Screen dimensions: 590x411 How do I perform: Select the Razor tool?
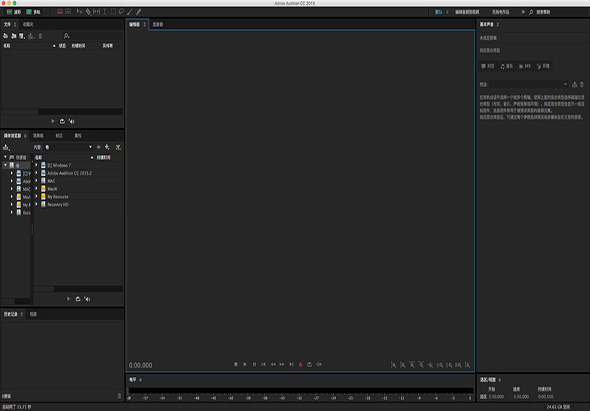[x=88, y=12]
